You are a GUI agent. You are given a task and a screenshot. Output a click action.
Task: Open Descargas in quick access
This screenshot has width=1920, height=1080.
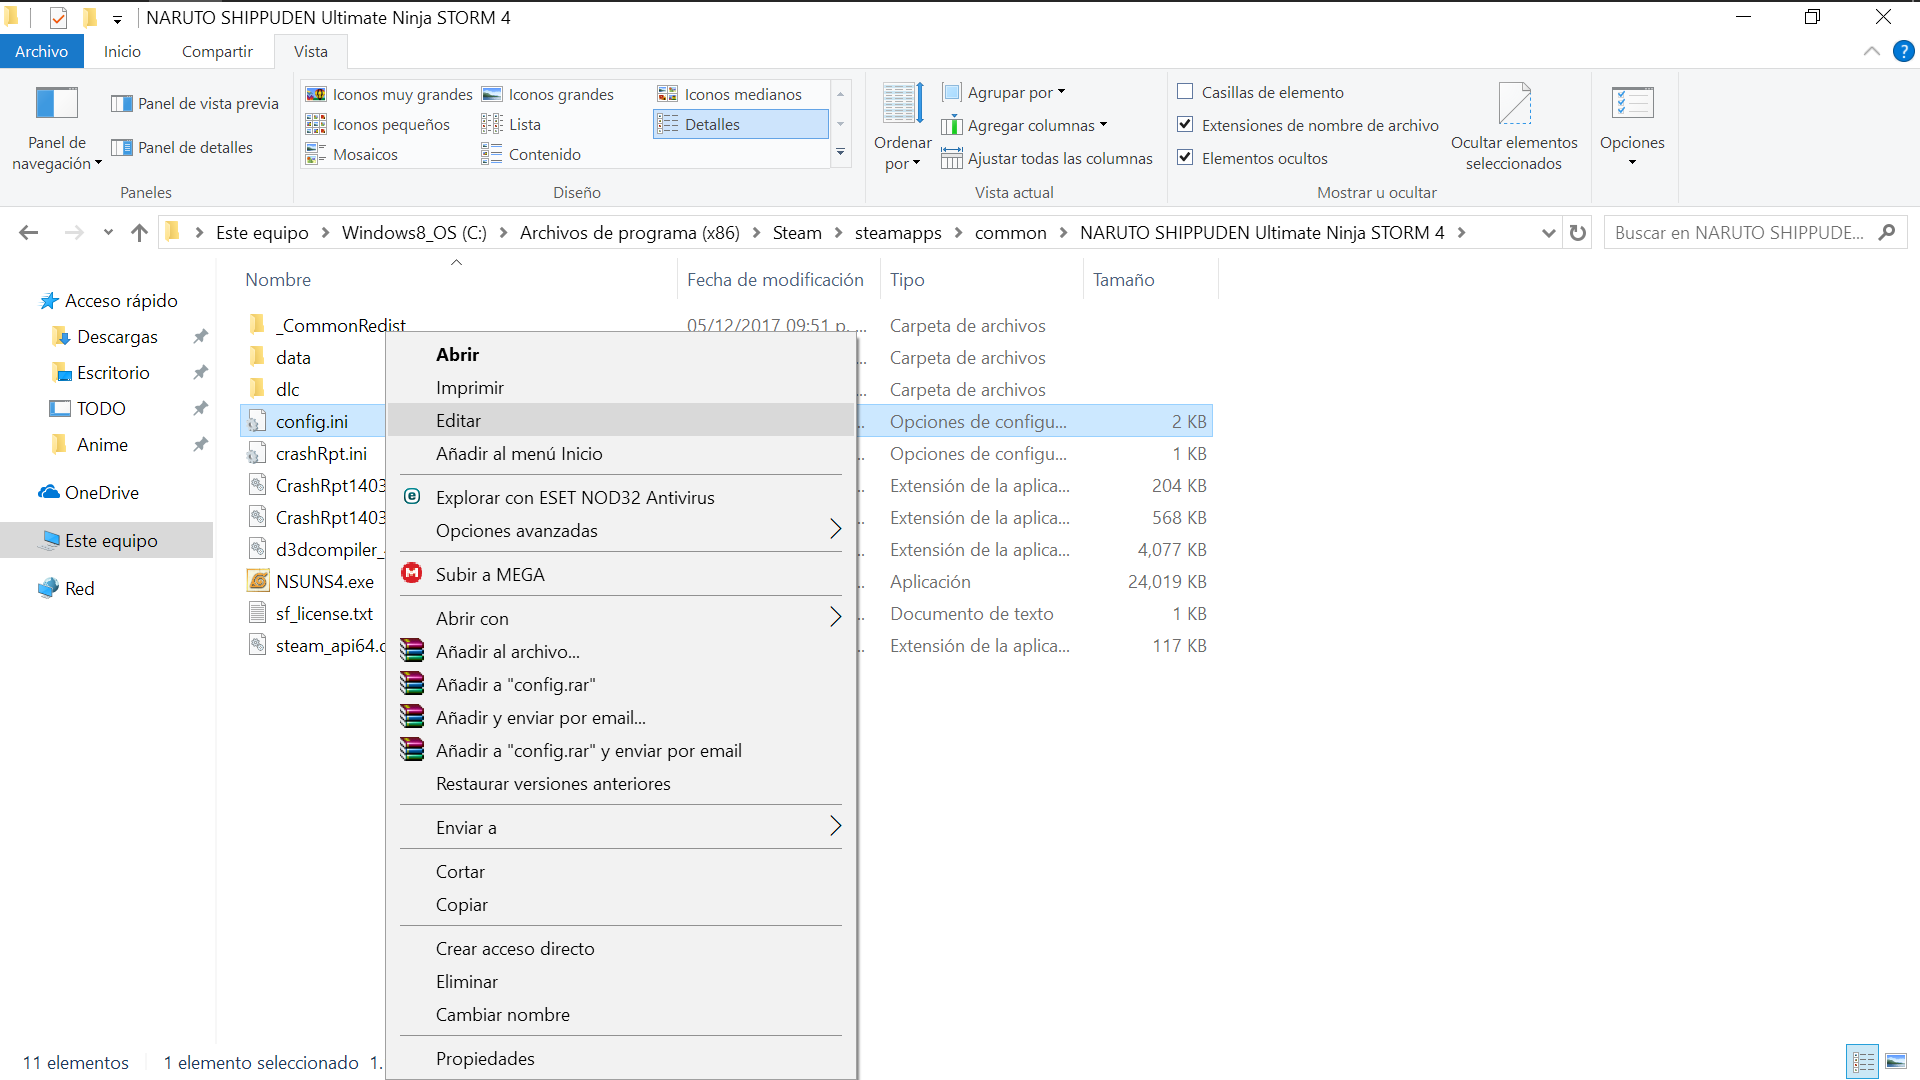pos(117,336)
